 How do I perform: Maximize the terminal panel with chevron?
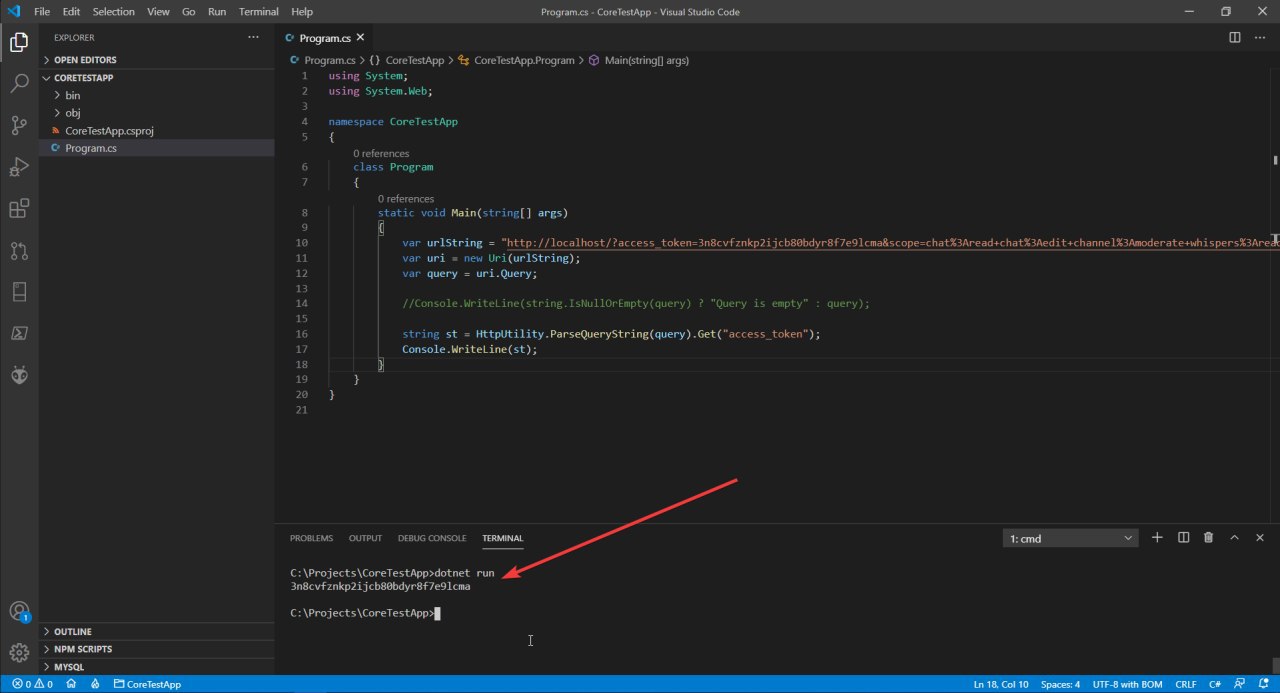pyautogui.click(x=1234, y=538)
